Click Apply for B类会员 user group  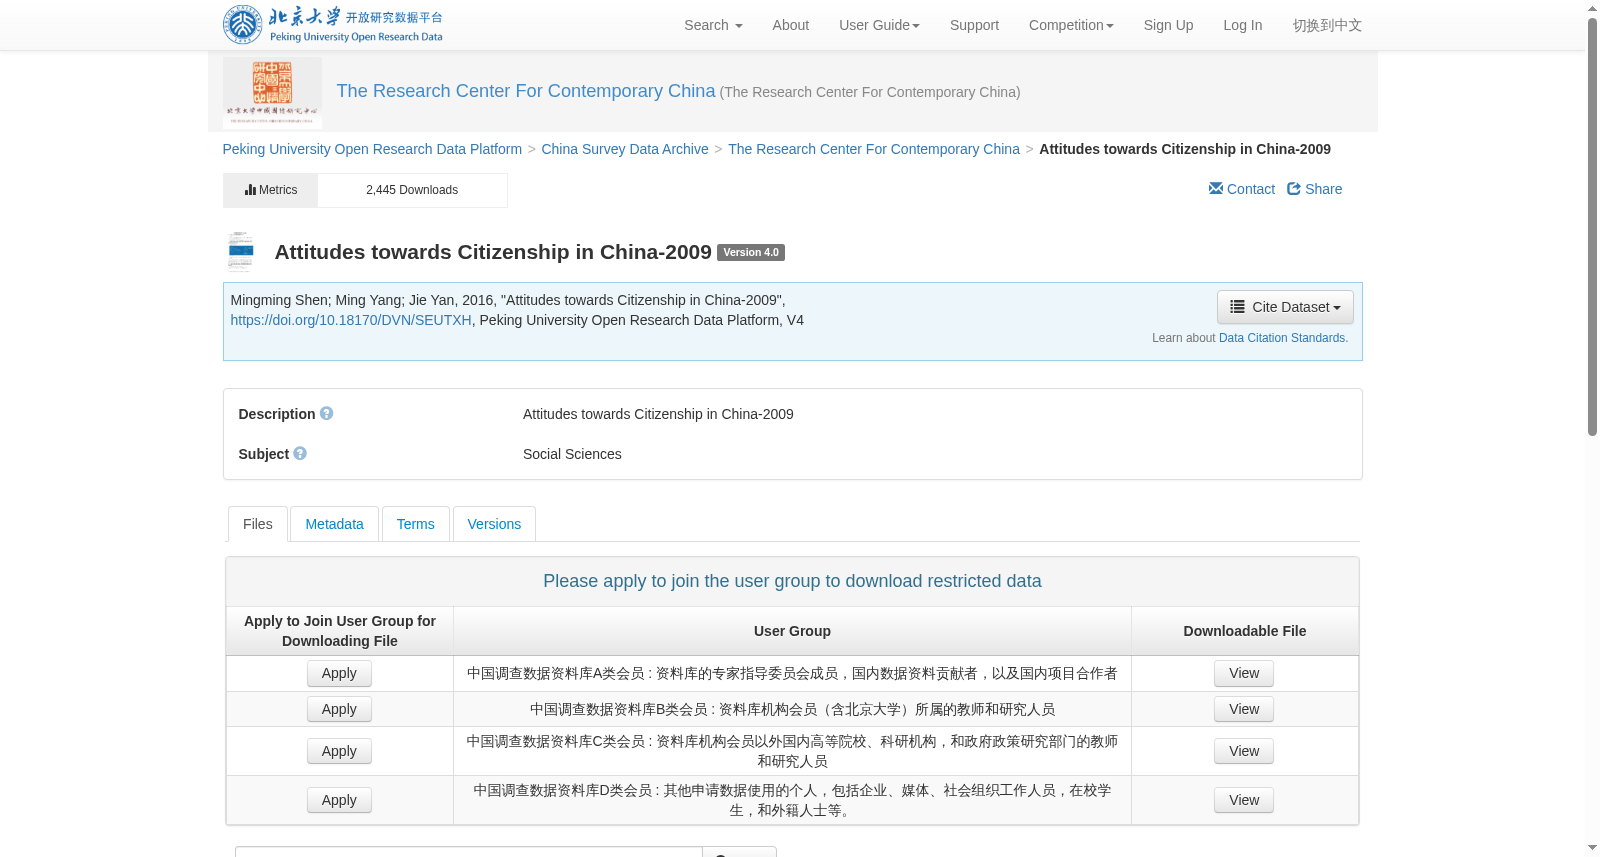pos(339,709)
